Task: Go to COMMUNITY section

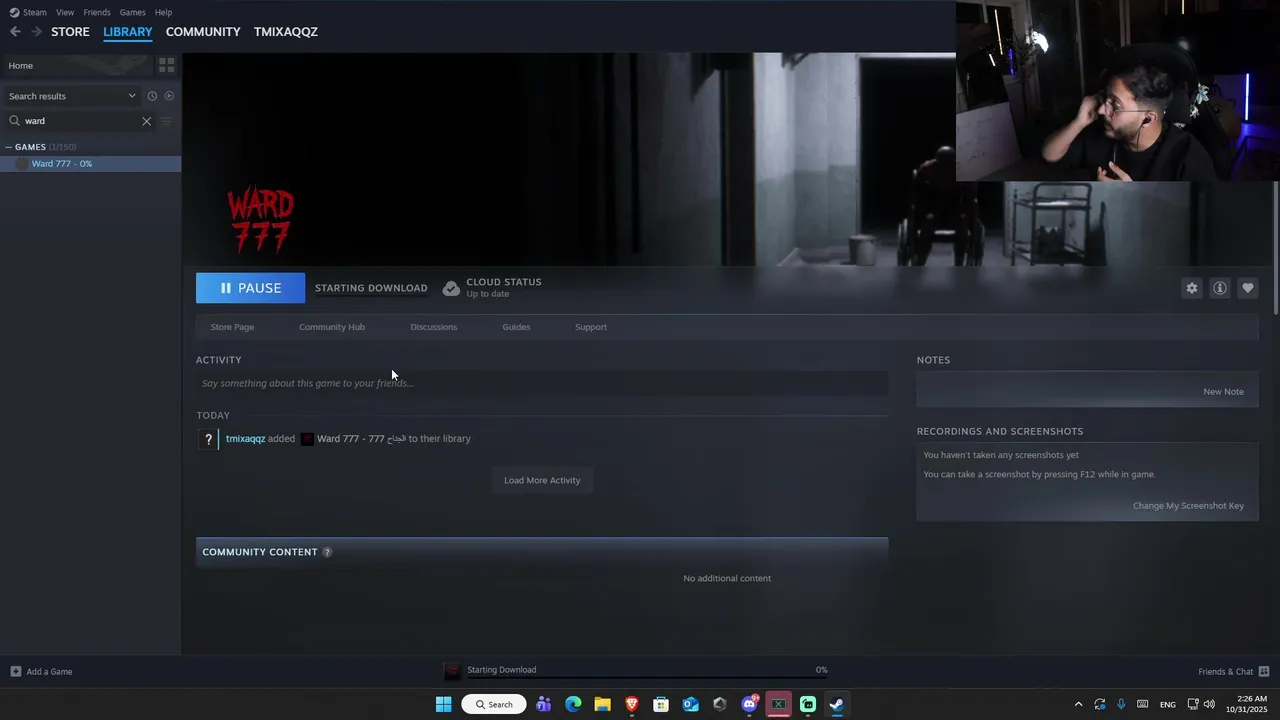Action: 203,32
